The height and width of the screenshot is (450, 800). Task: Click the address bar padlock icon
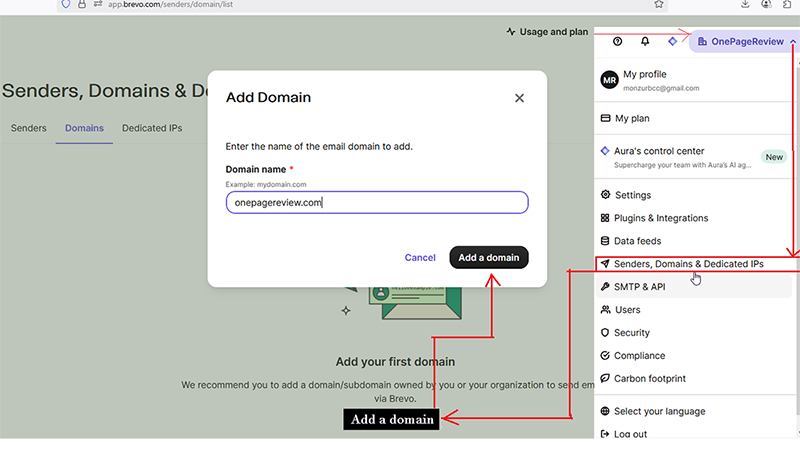(81, 5)
